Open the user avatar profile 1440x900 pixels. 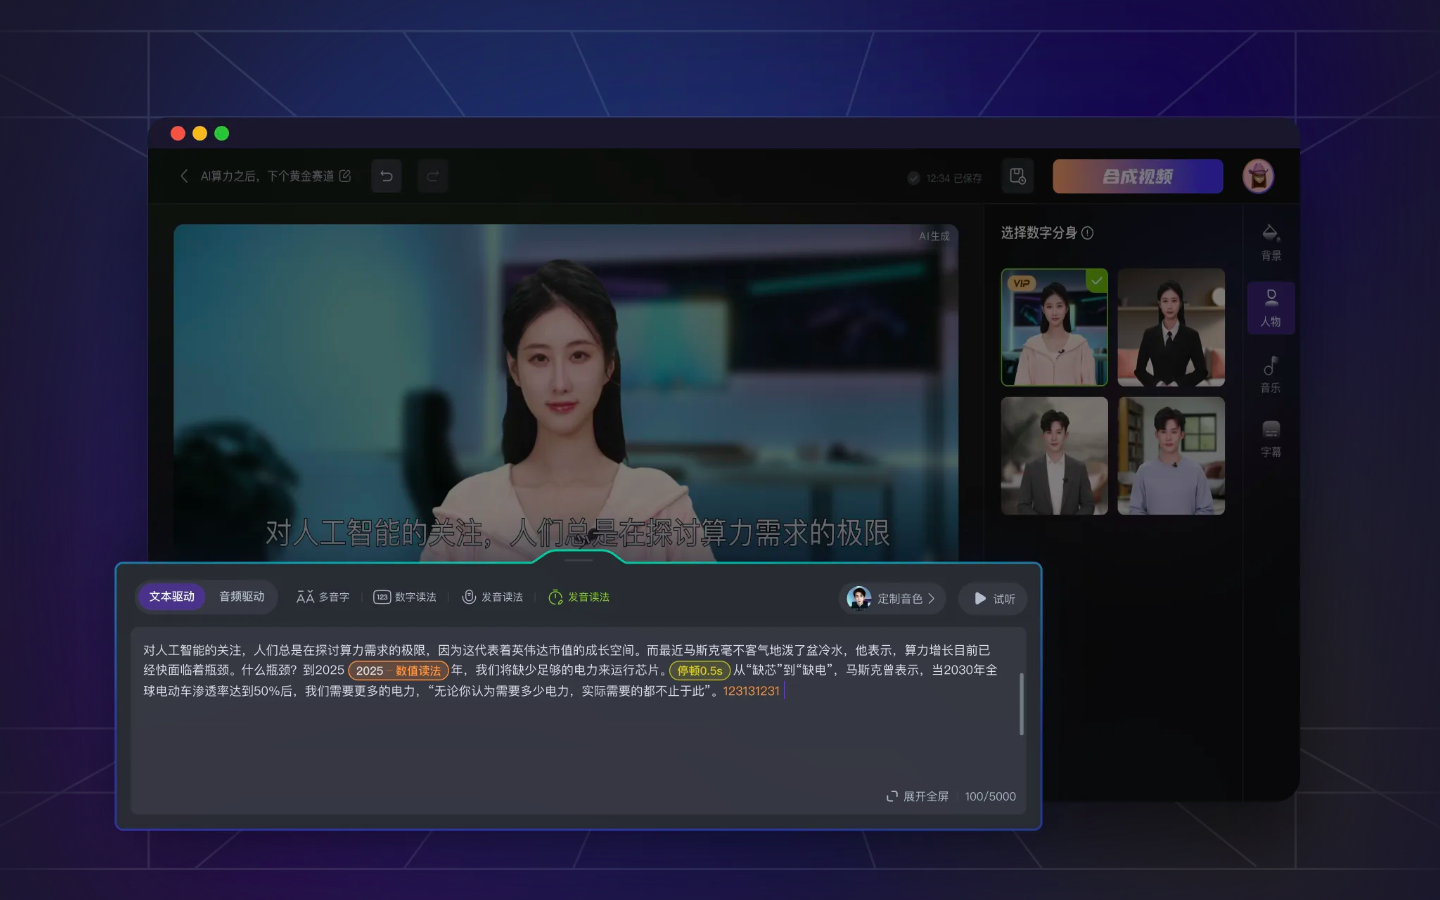pos(1258,176)
